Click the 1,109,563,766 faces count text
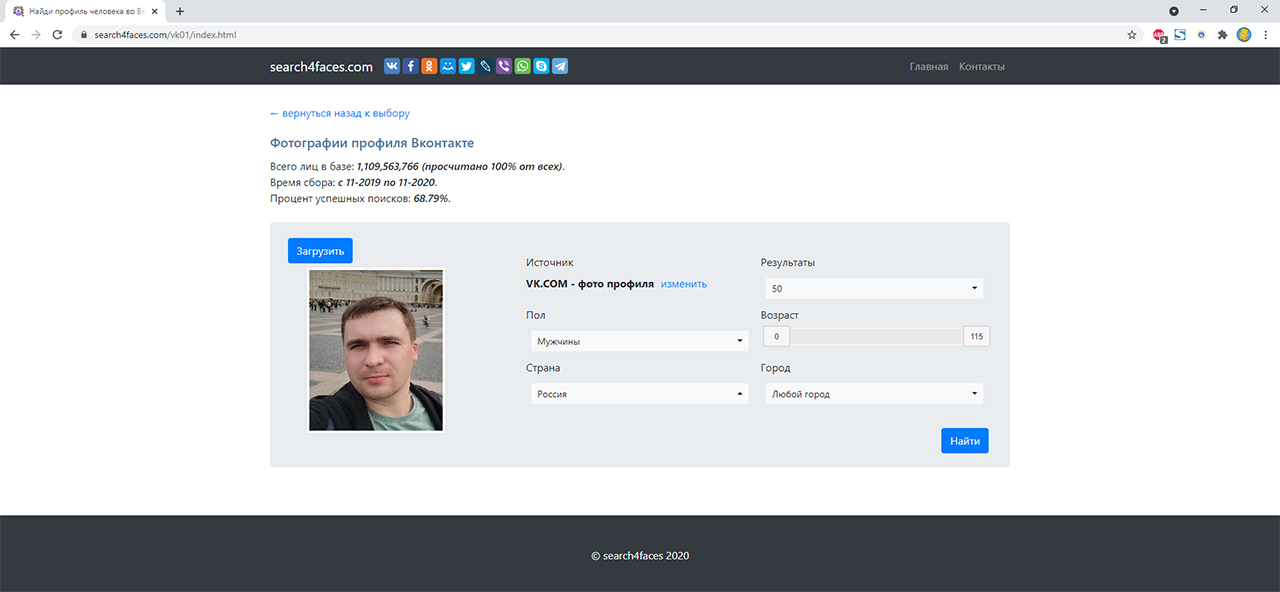 pyautogui.click(x=387, y=166)
